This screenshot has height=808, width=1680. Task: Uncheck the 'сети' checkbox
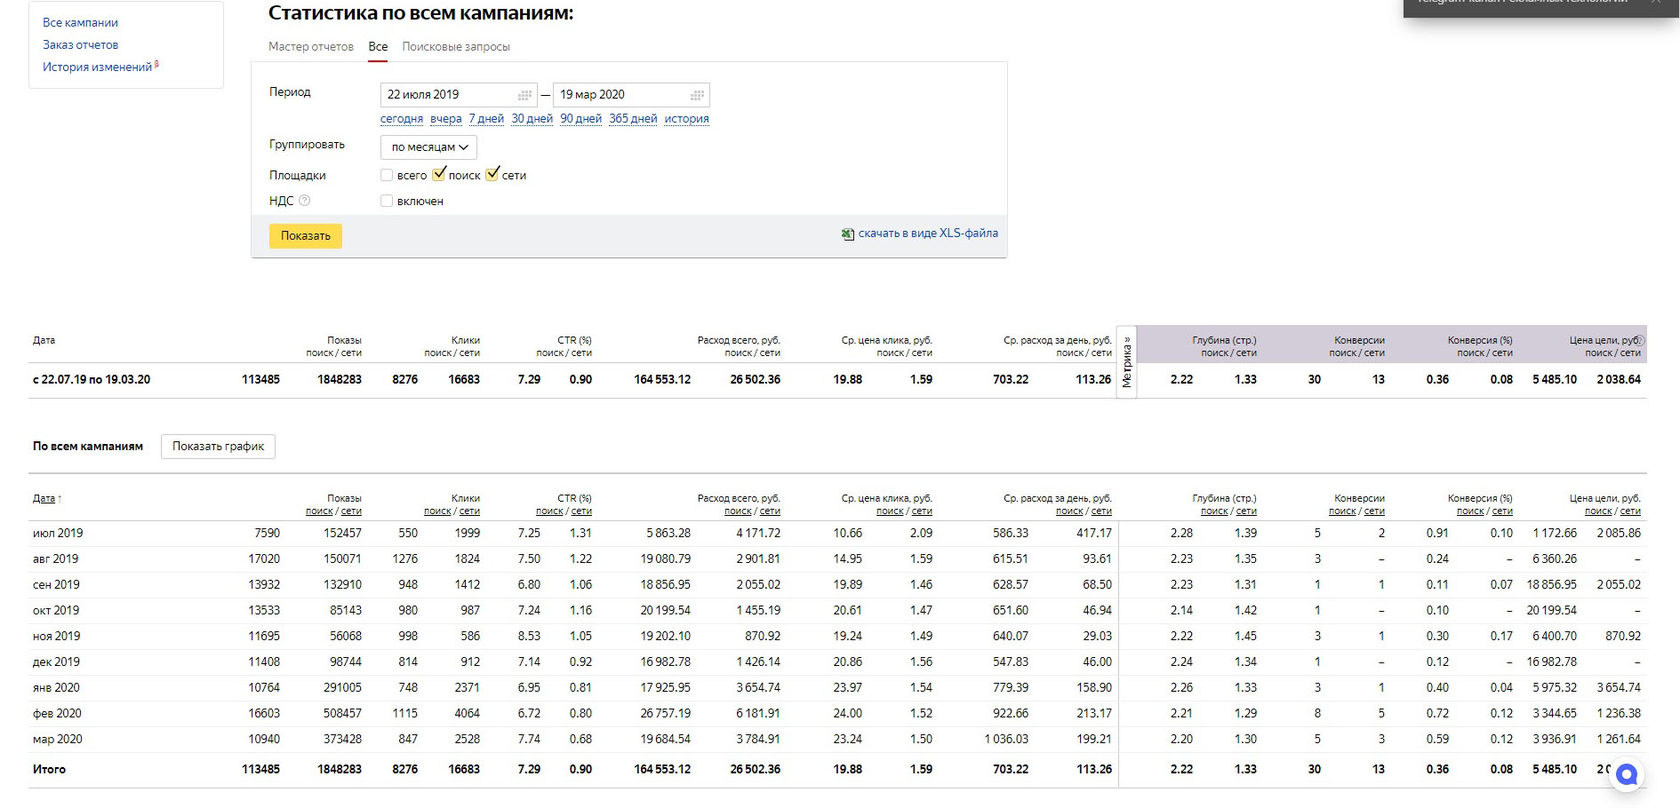click(492, 174)
